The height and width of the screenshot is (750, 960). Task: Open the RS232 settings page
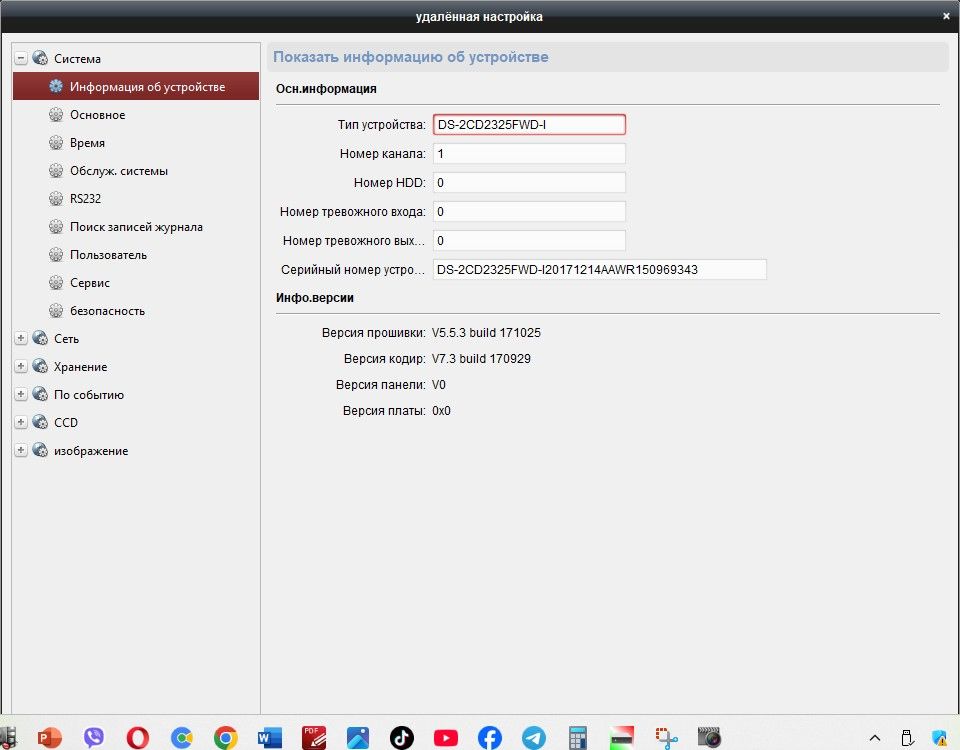click(x=85, y=198)
